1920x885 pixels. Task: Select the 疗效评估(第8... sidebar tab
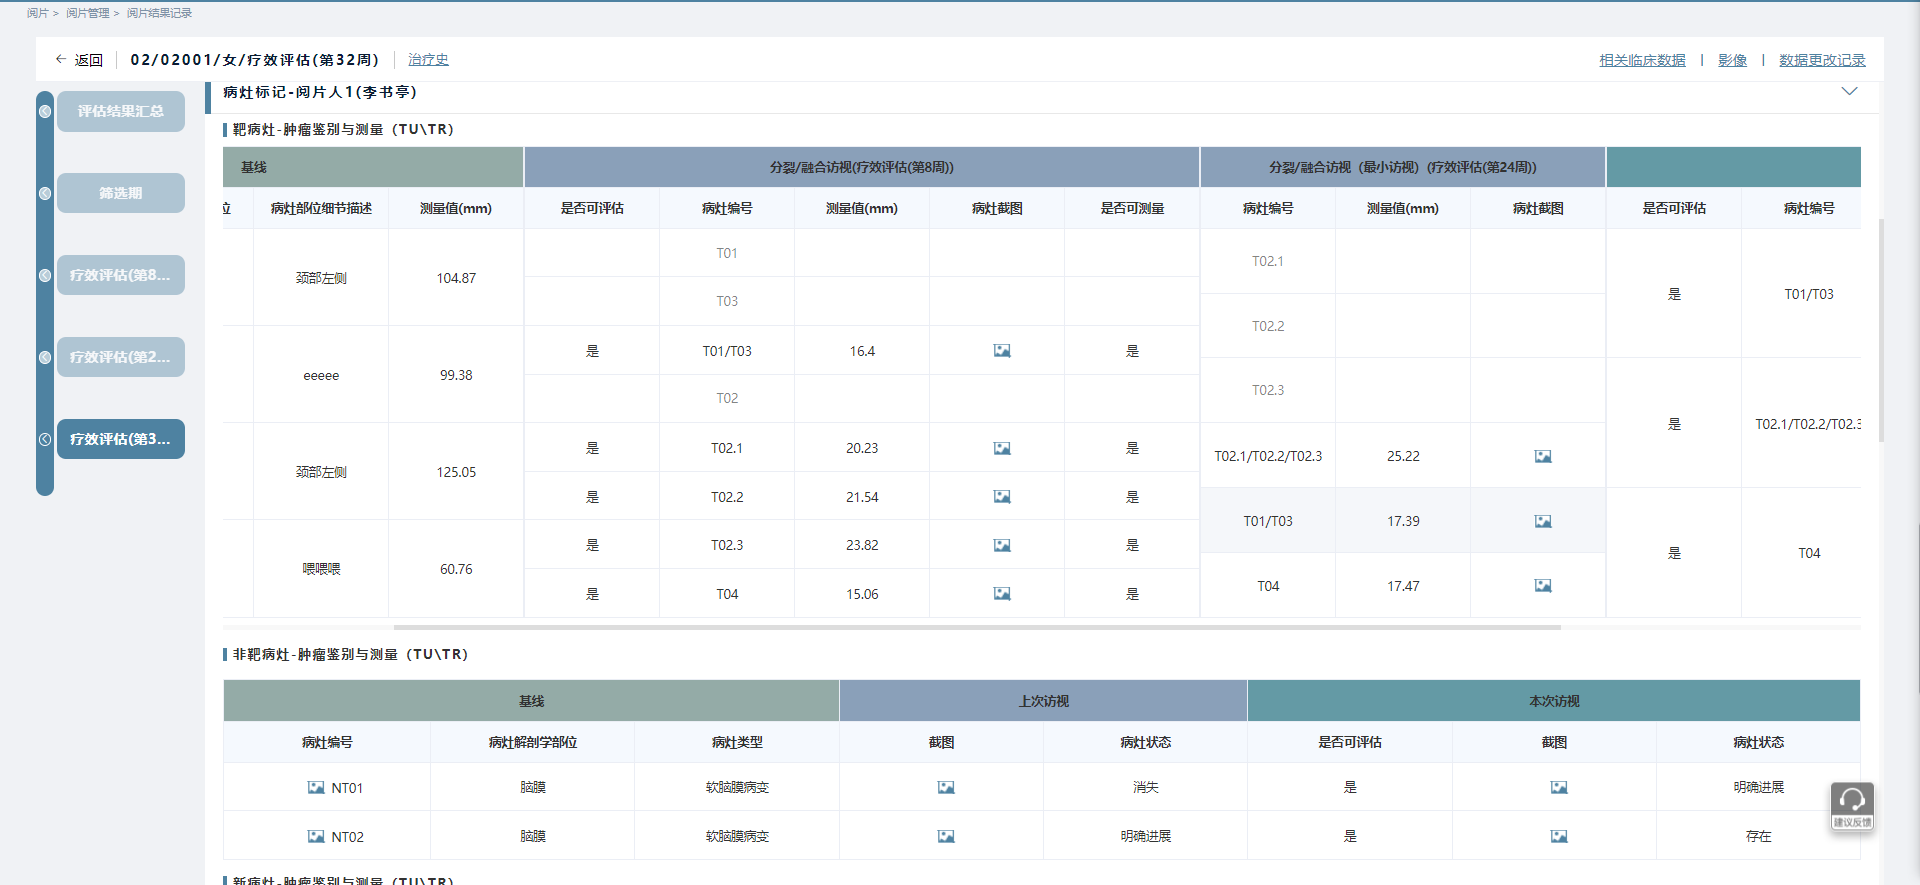click(x=121, y=275)
